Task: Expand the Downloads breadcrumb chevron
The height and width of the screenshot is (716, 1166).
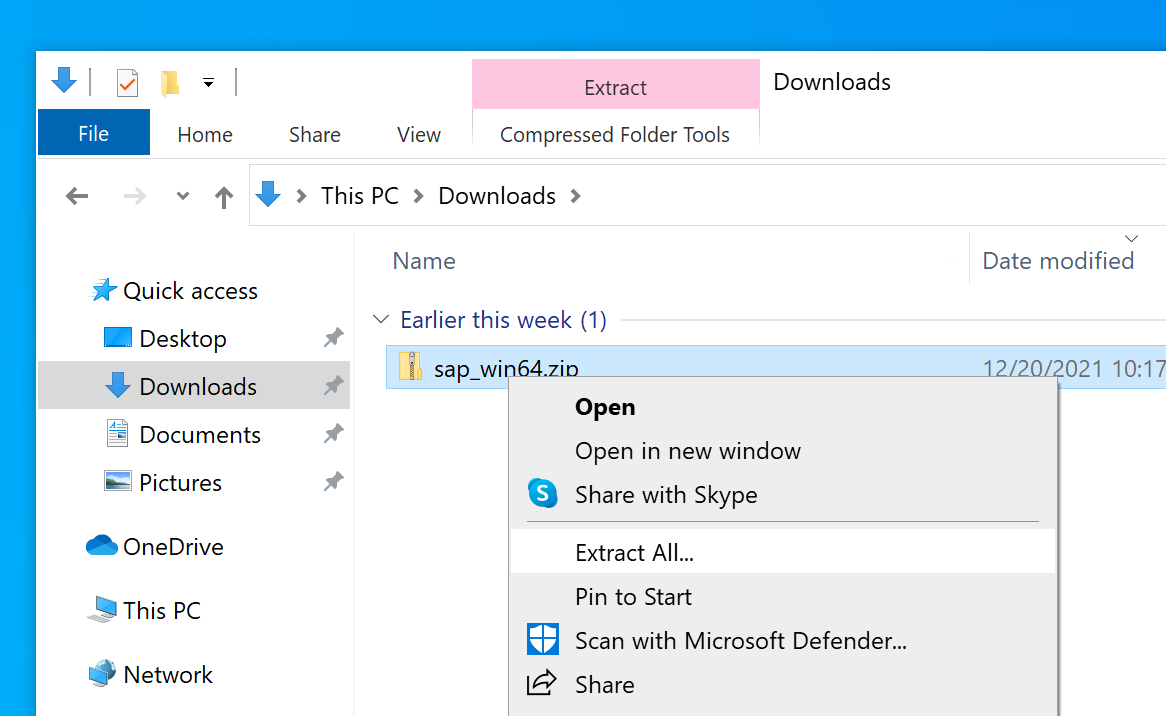Action: point(575,196)
